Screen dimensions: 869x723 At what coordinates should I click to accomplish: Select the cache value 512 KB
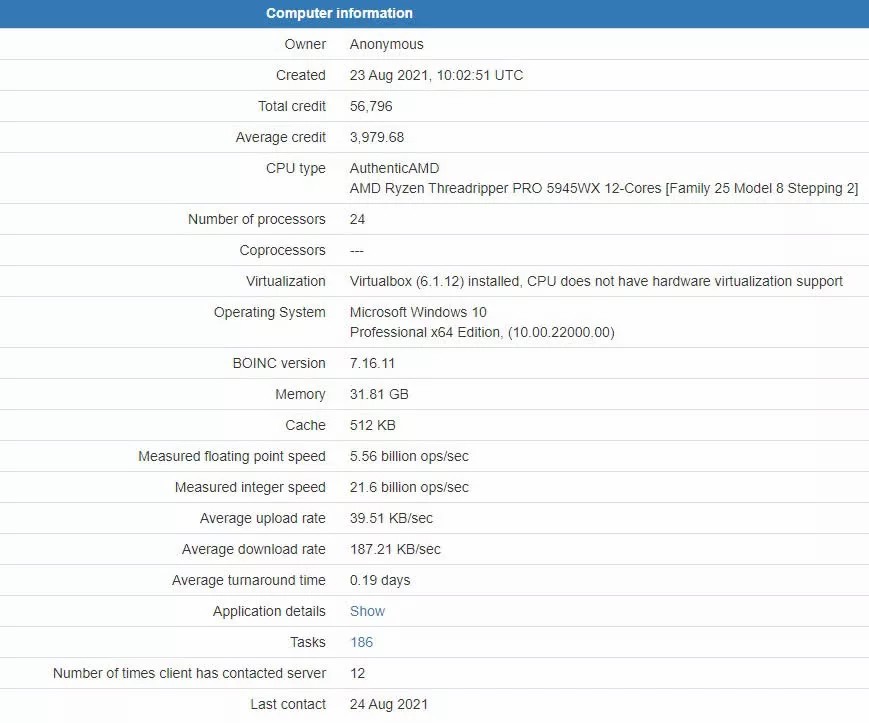click(x=372, y=425)
